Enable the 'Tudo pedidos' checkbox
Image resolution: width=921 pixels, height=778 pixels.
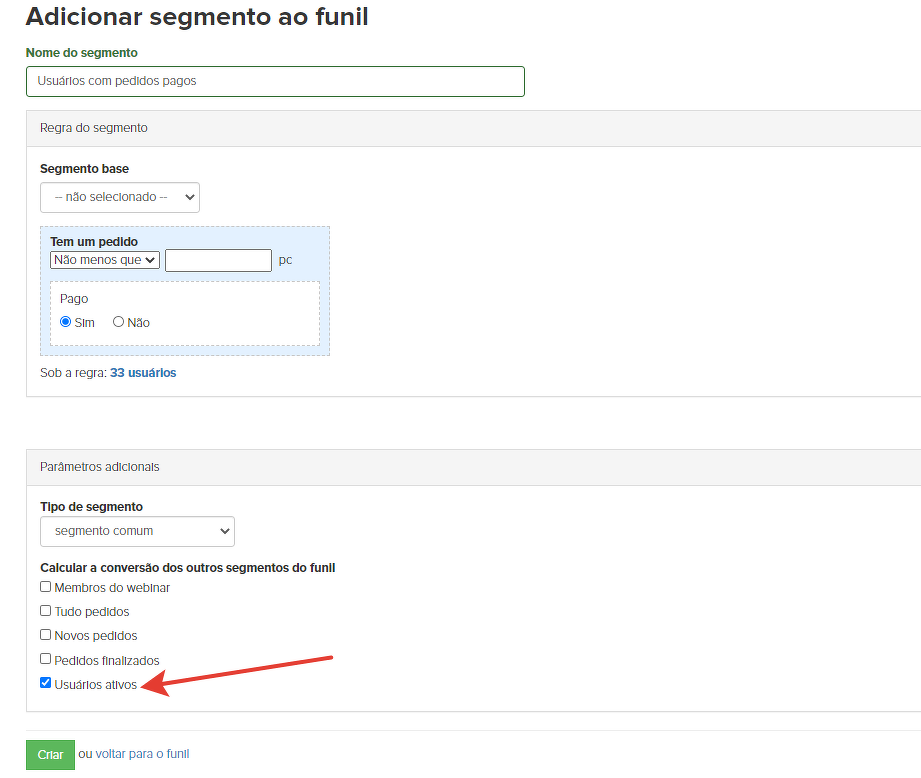(45, 611)
